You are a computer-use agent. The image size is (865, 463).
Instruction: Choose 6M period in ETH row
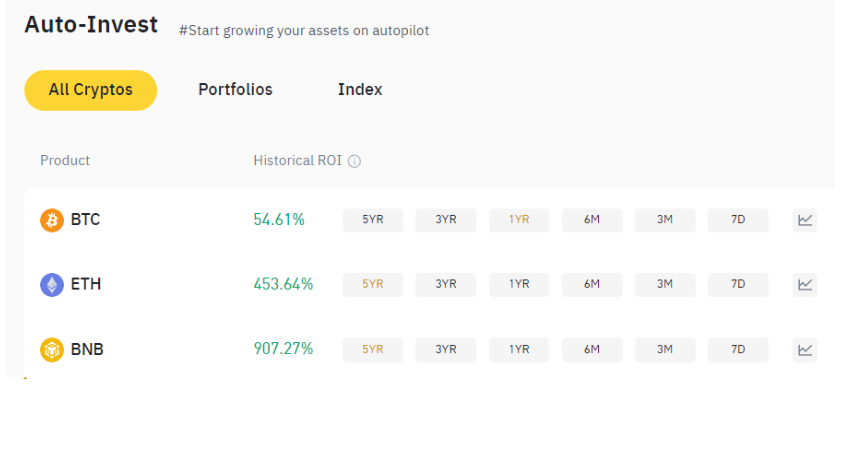pos(592,285)
